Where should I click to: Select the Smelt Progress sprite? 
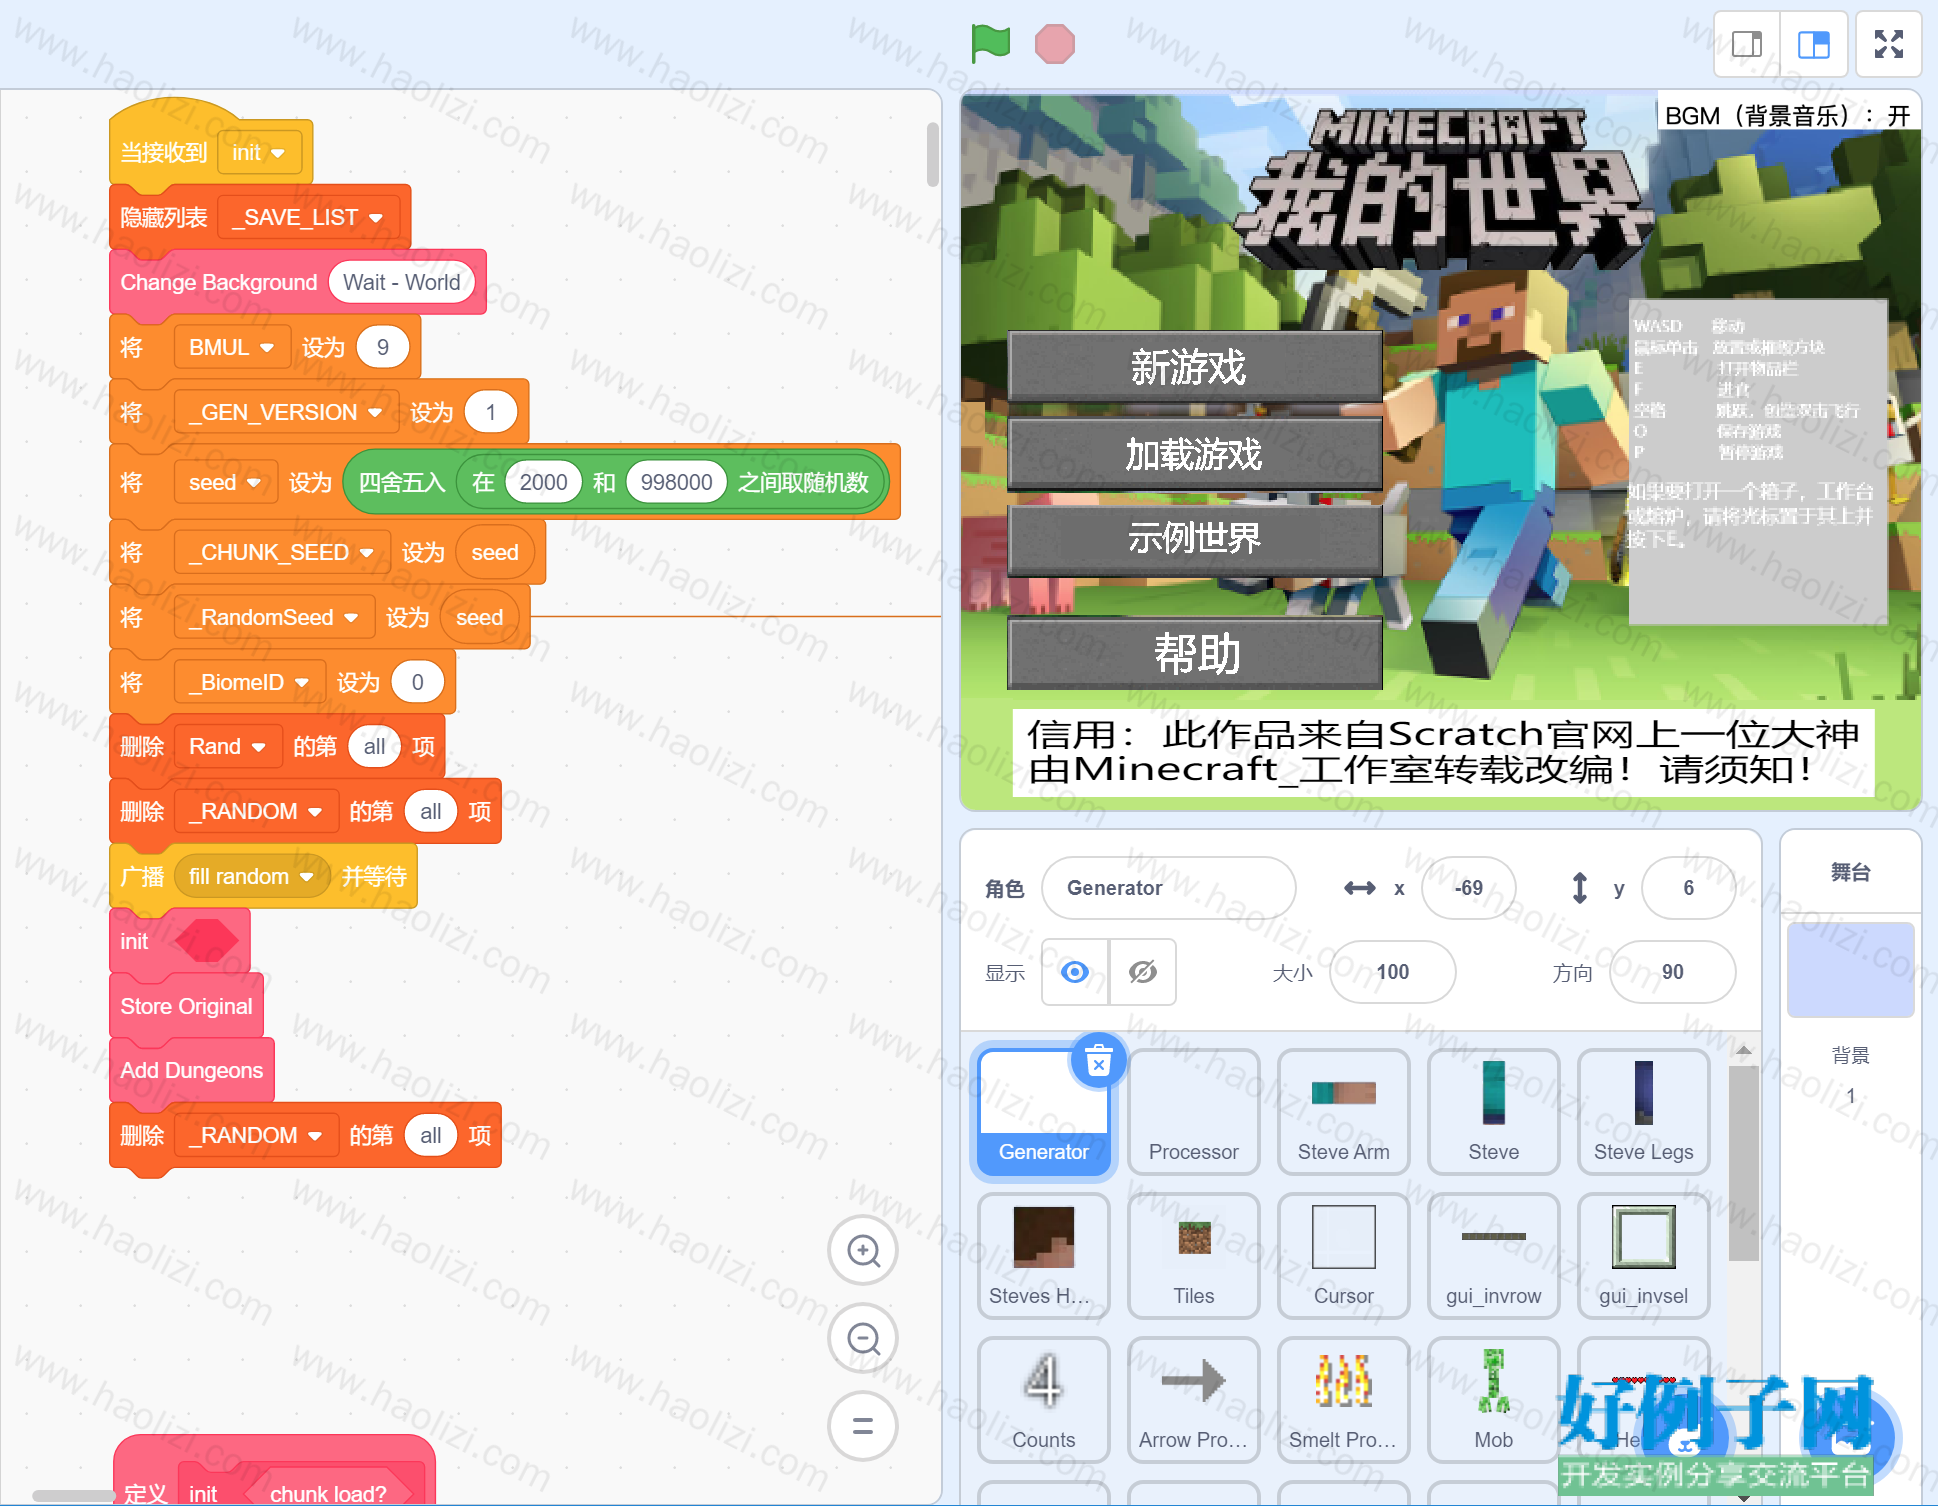pos(1343,1399)
